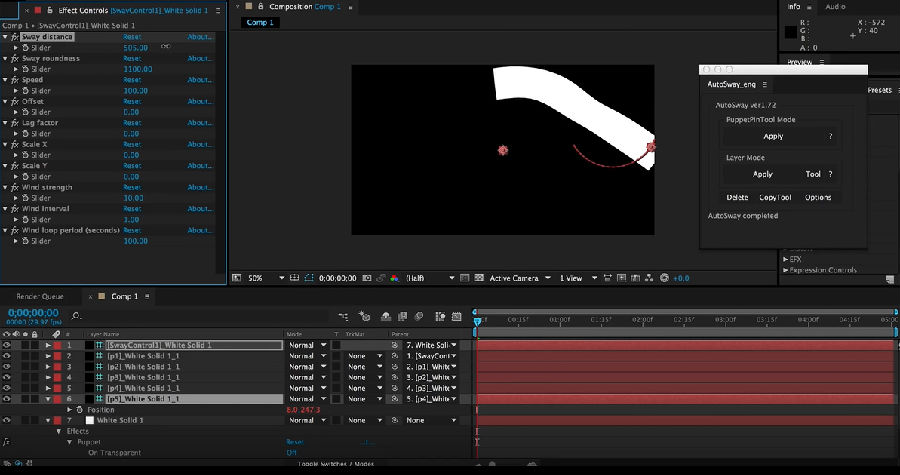Viewport: 900px width, 475px height.
Task: Toggle visibility of the p3 White Solid layer
Action: (7, 377)
